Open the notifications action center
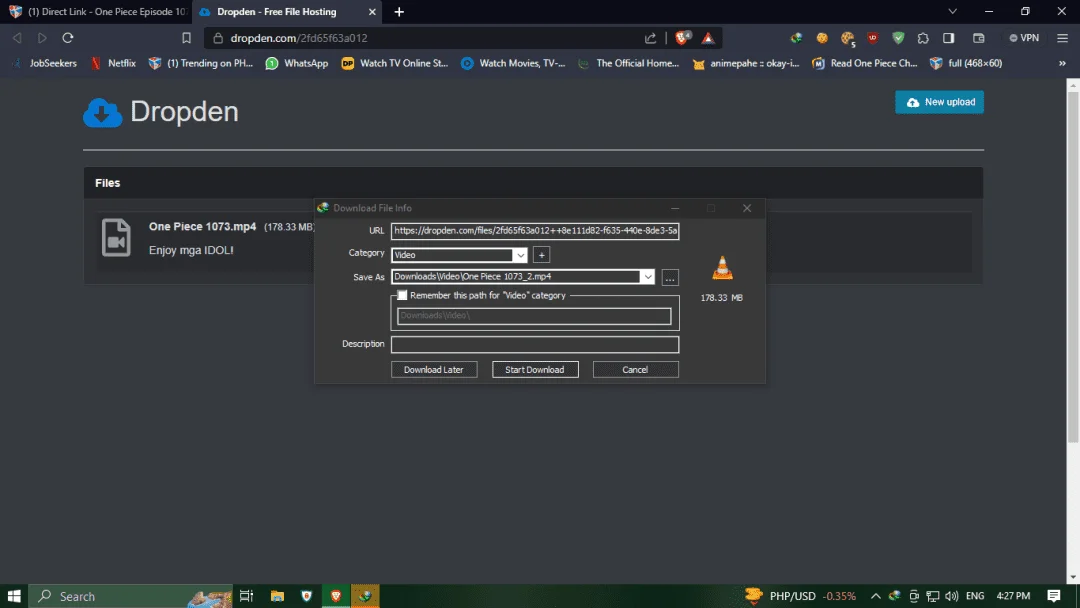Screen dimensions: 1080x608 pos(1053,596)
